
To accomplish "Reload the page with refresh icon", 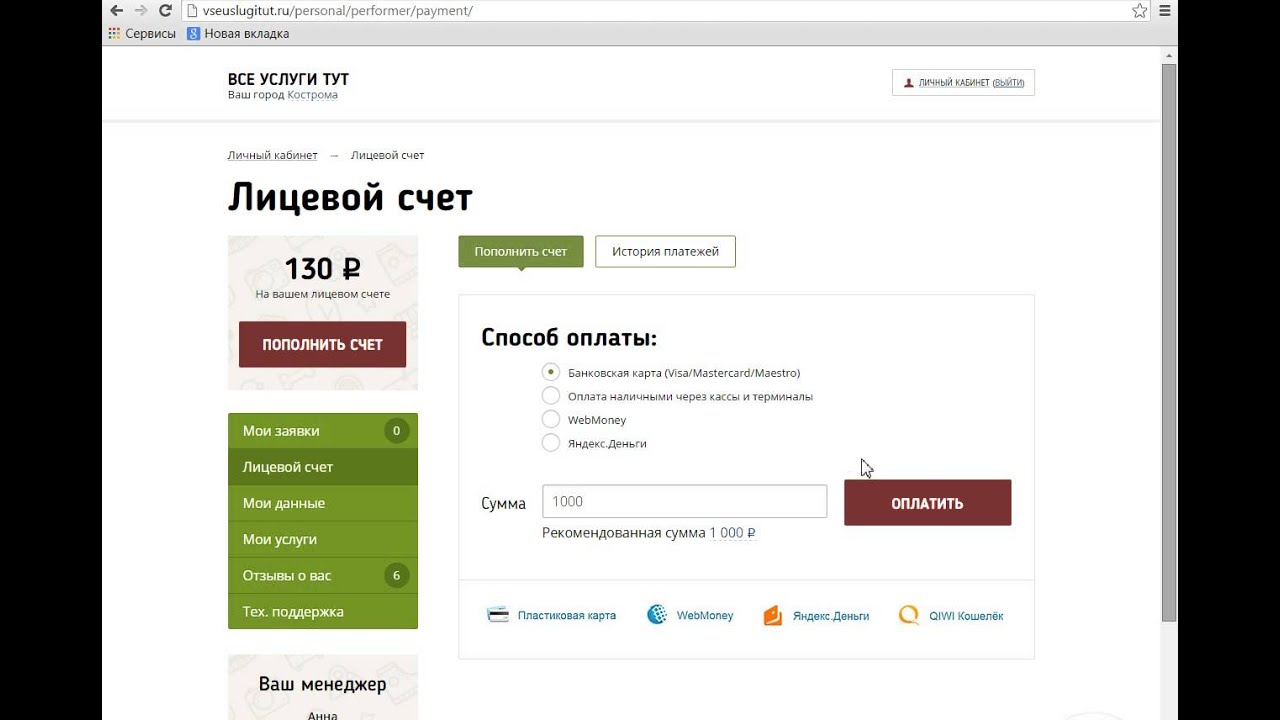I will coord(166,11).
